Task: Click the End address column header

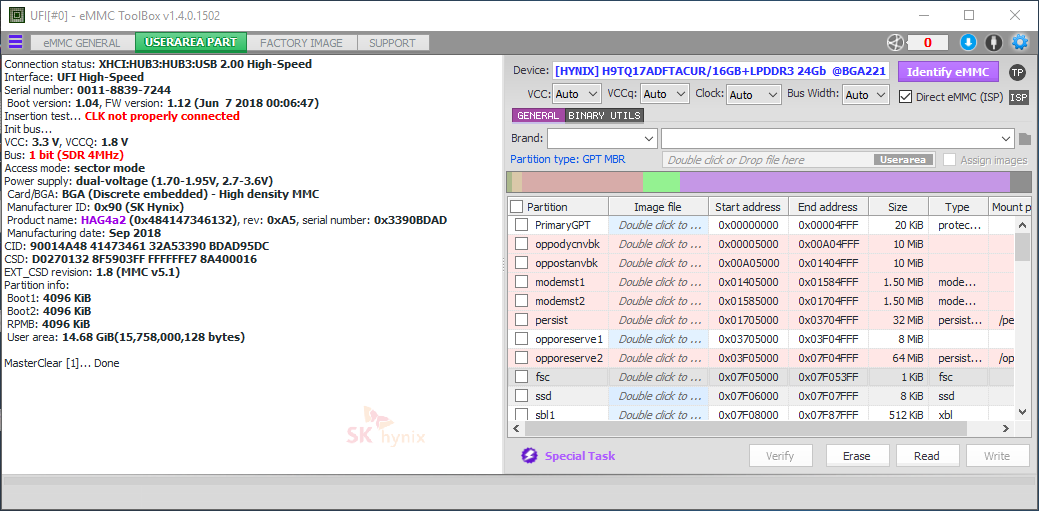Action: 828,207
